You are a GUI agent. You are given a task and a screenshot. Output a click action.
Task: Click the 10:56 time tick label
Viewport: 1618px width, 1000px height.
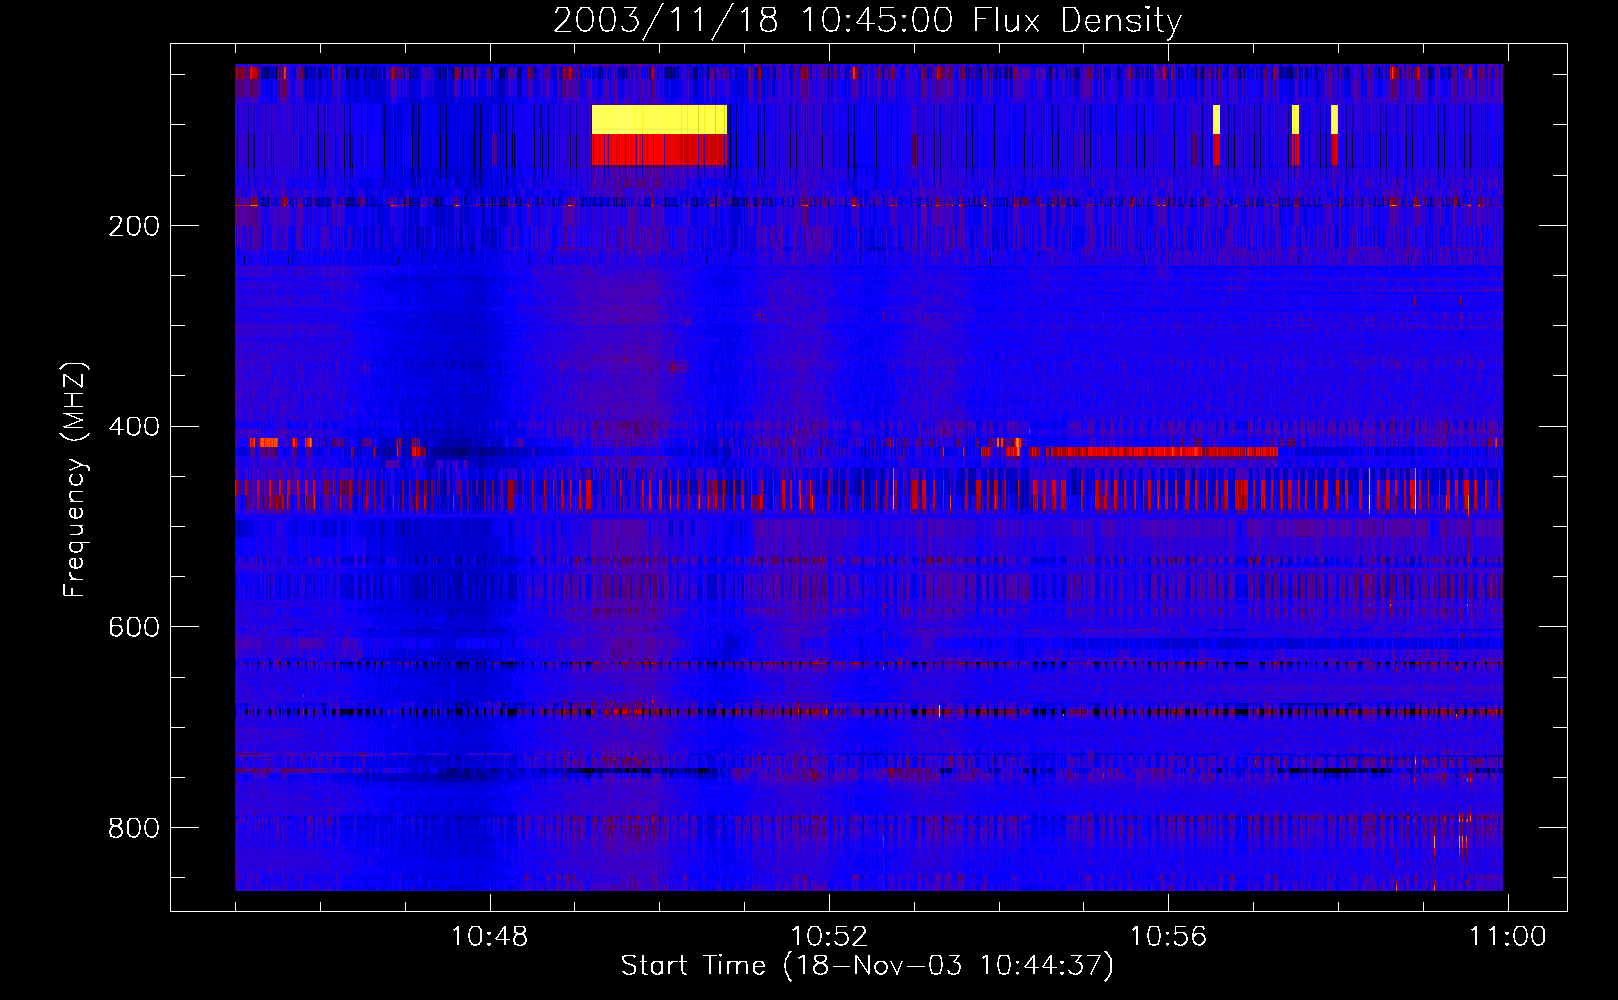click(x=1168, y=937)
